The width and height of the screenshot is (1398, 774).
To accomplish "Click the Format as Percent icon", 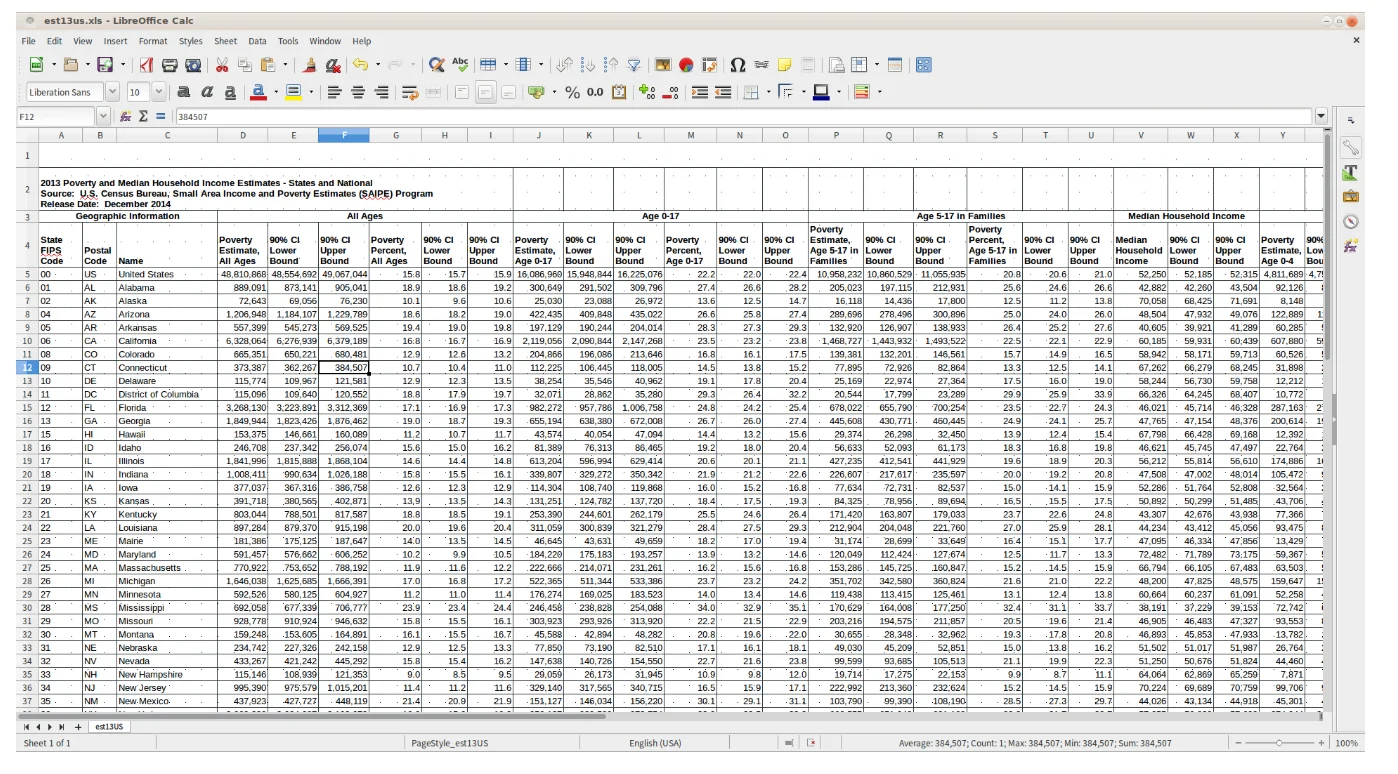I will click(x=572, y=92).
